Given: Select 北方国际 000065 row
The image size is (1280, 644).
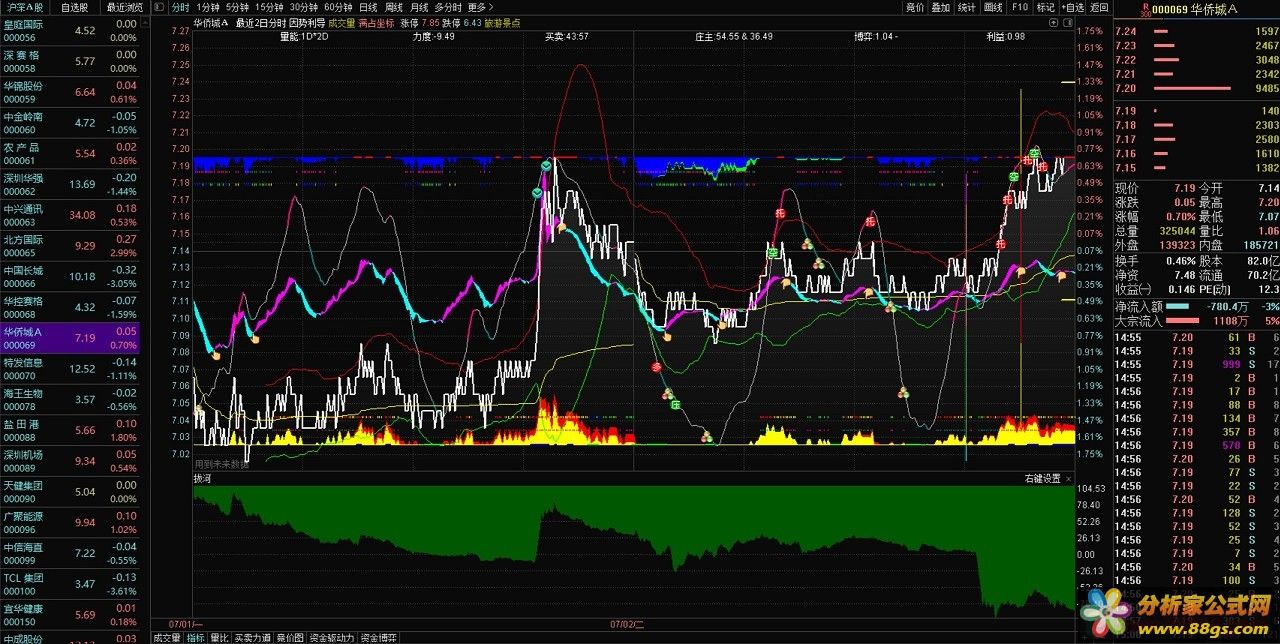Looking at the screenshot, I should 70,245.
